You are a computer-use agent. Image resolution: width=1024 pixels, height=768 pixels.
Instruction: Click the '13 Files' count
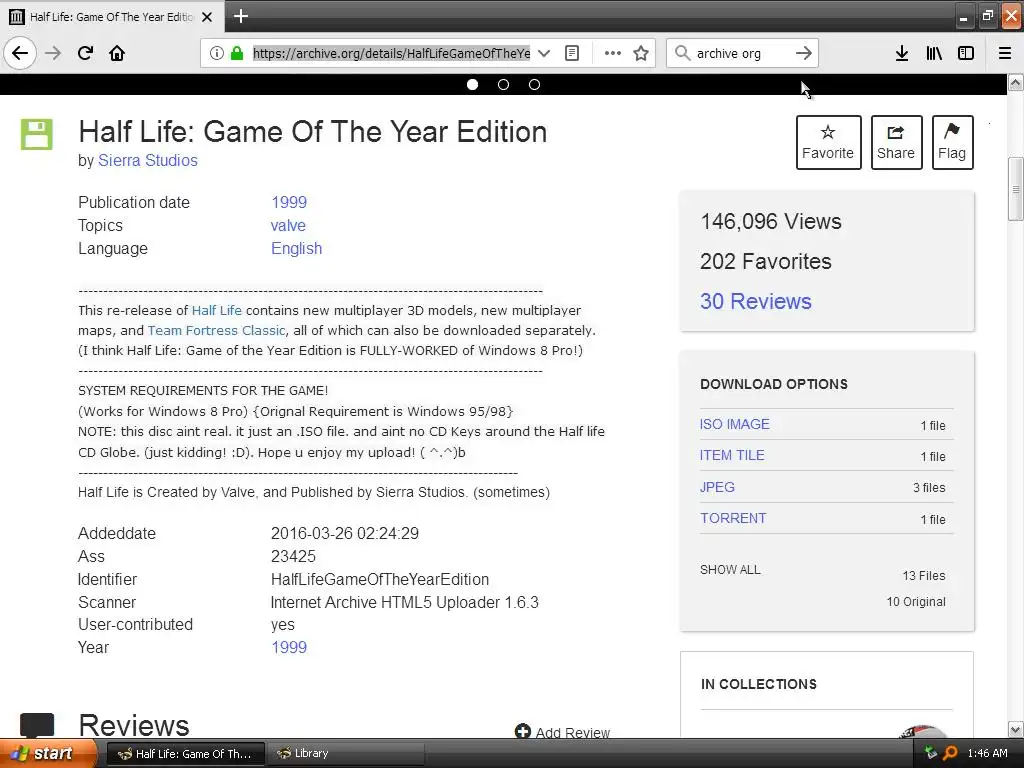point(923,575)
